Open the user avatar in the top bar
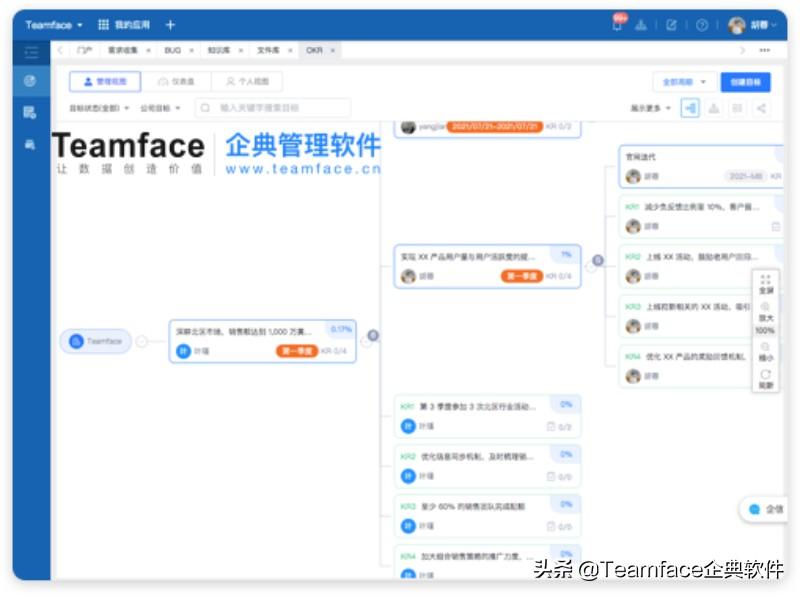800x596 pixels. pyautogui.click(x=737, y=24)
